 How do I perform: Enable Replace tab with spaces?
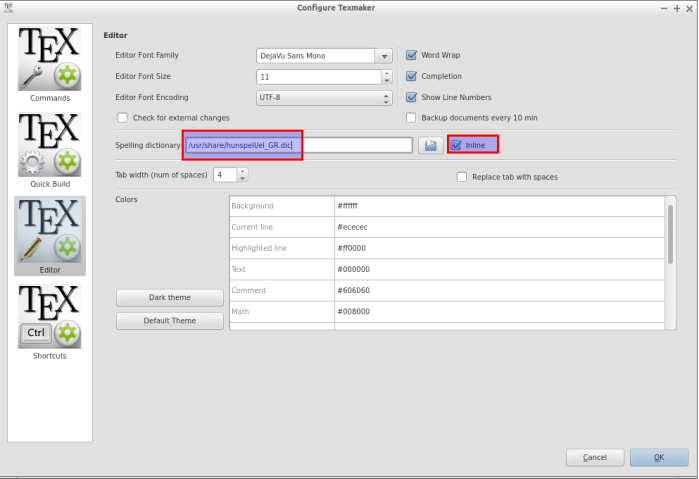[x=461, y=177]
